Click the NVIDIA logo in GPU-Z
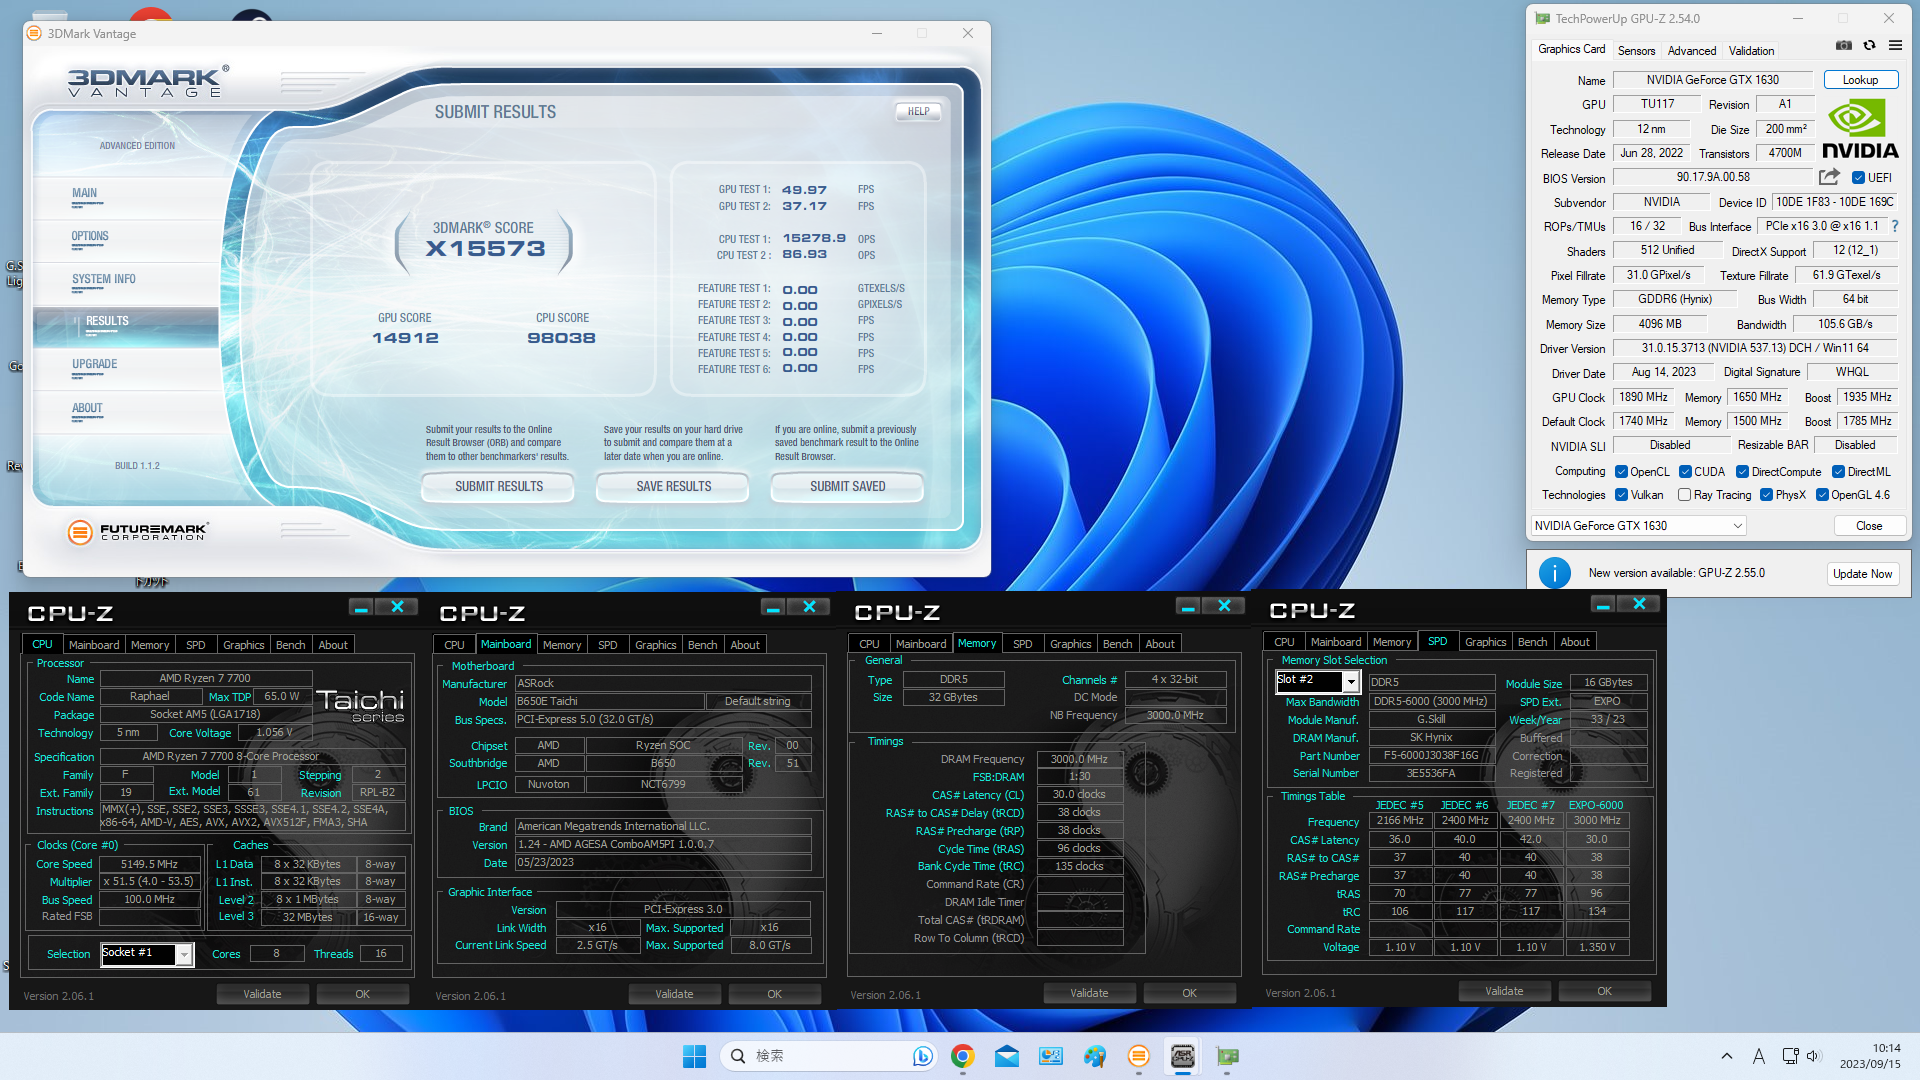 1860,129
